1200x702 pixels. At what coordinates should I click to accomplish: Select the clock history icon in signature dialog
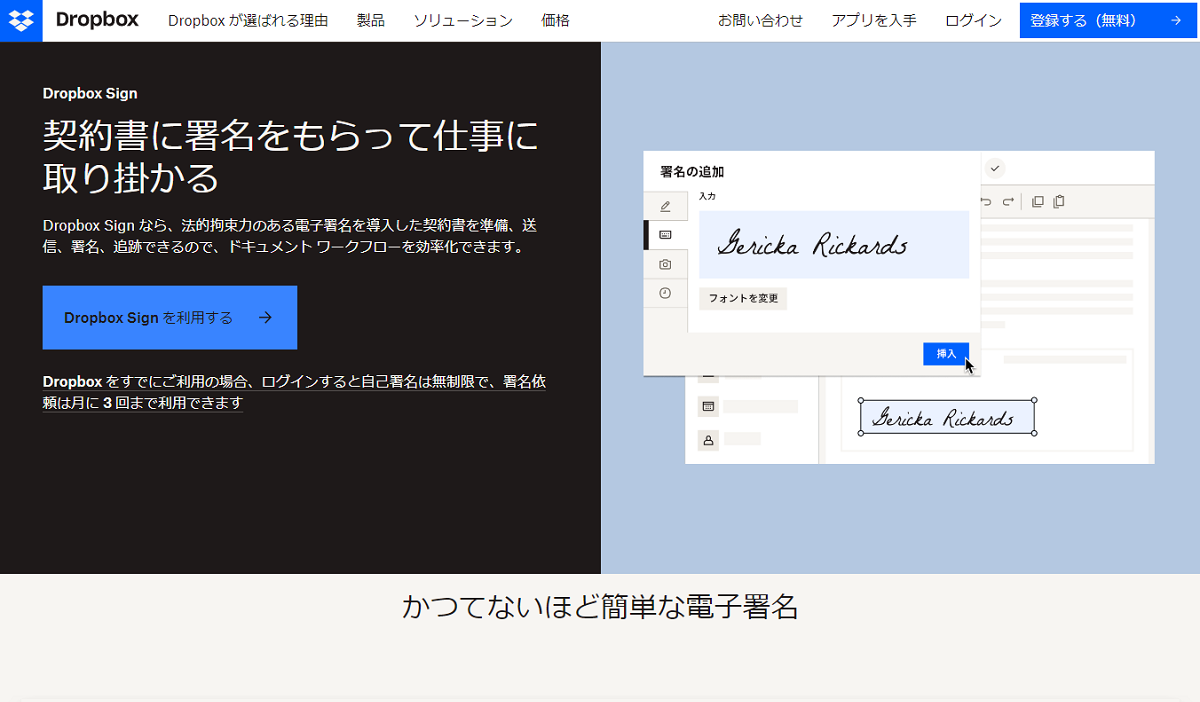[x=665, y=293]
